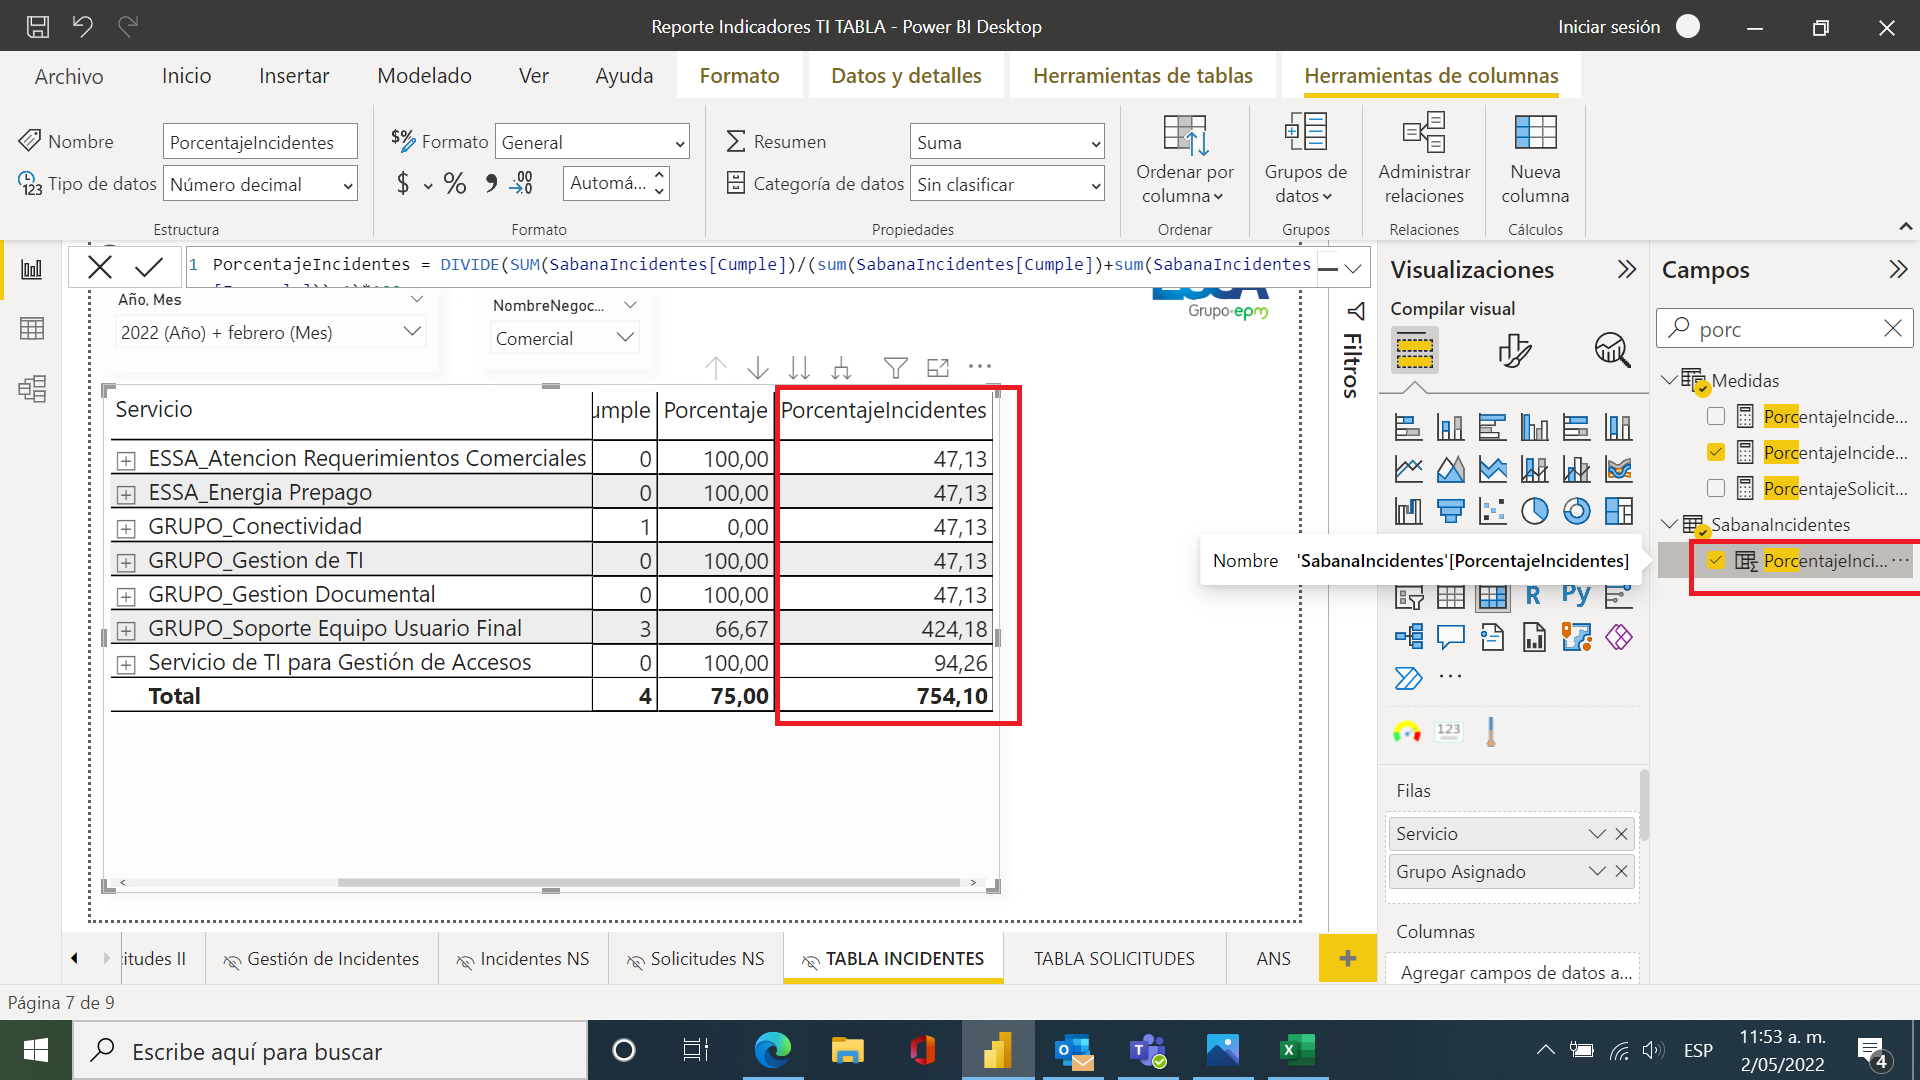Open the Herramientas de tablas tab
The width and height of the screenshot is (1920, 1080).
point(1142,76)
